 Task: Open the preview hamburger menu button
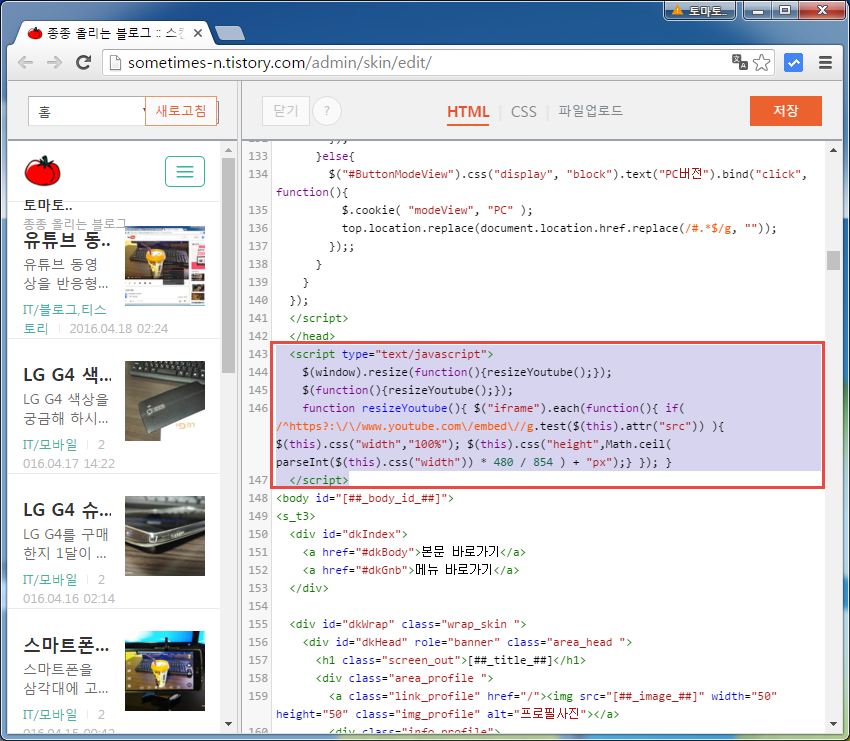(x=185, y=171)
